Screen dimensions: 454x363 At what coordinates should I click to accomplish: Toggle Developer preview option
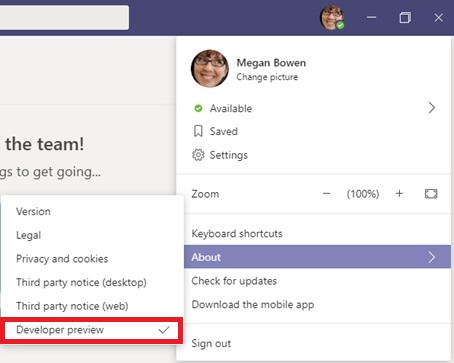[x=92, y=330]
